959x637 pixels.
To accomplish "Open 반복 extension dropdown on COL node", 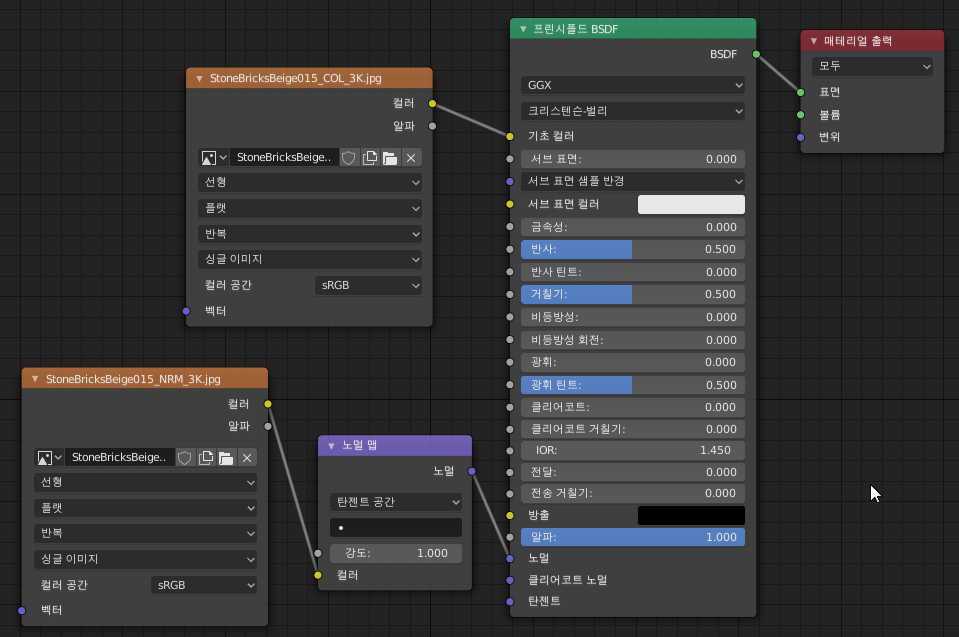I will 310,234.
